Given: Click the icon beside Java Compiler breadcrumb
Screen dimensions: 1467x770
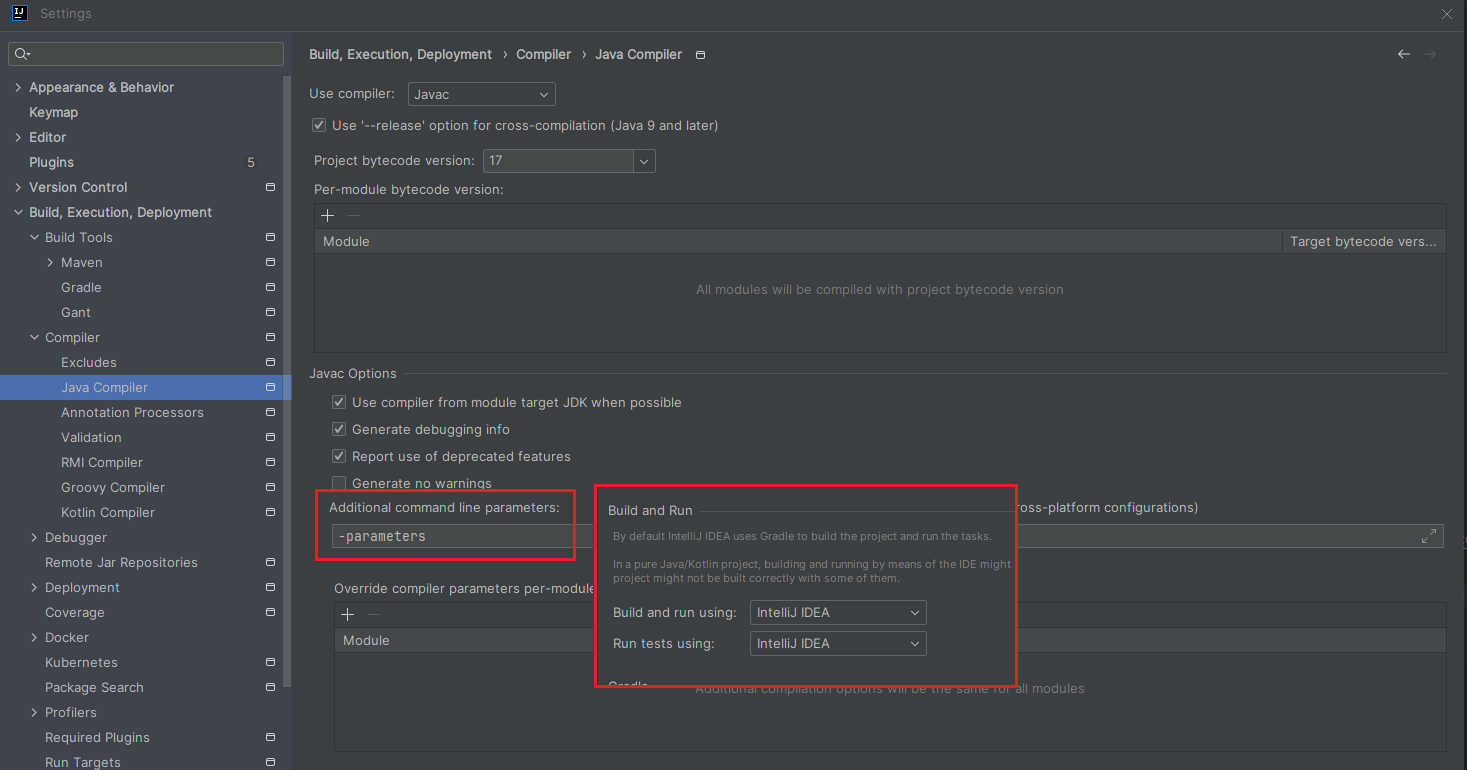Looking at the screenshot, I should point(700,55).
